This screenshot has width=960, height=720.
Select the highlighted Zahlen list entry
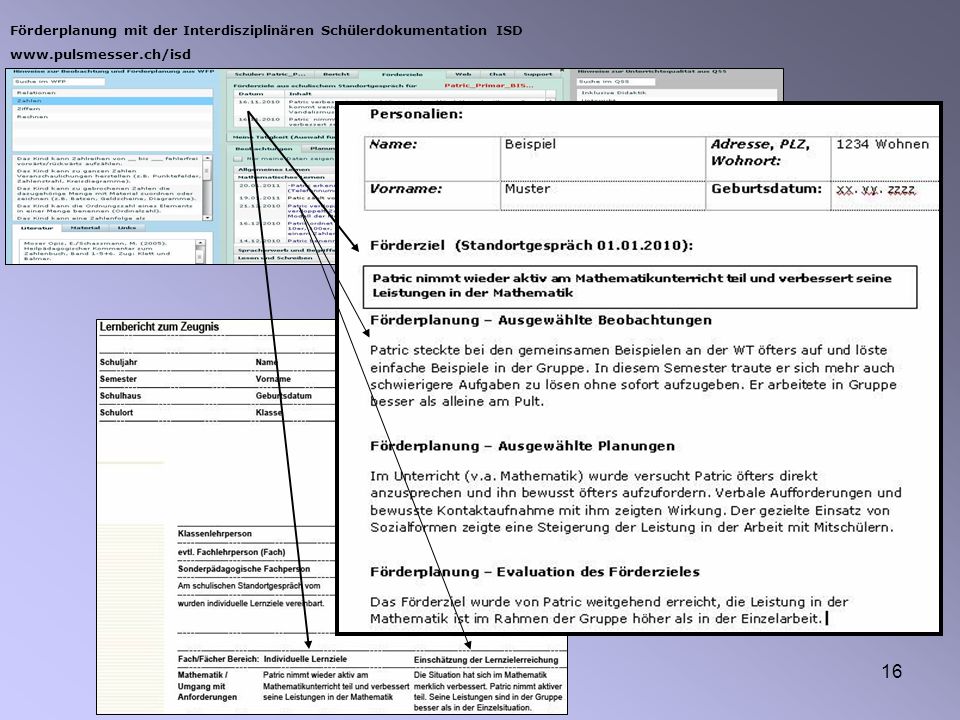point(113,100)
